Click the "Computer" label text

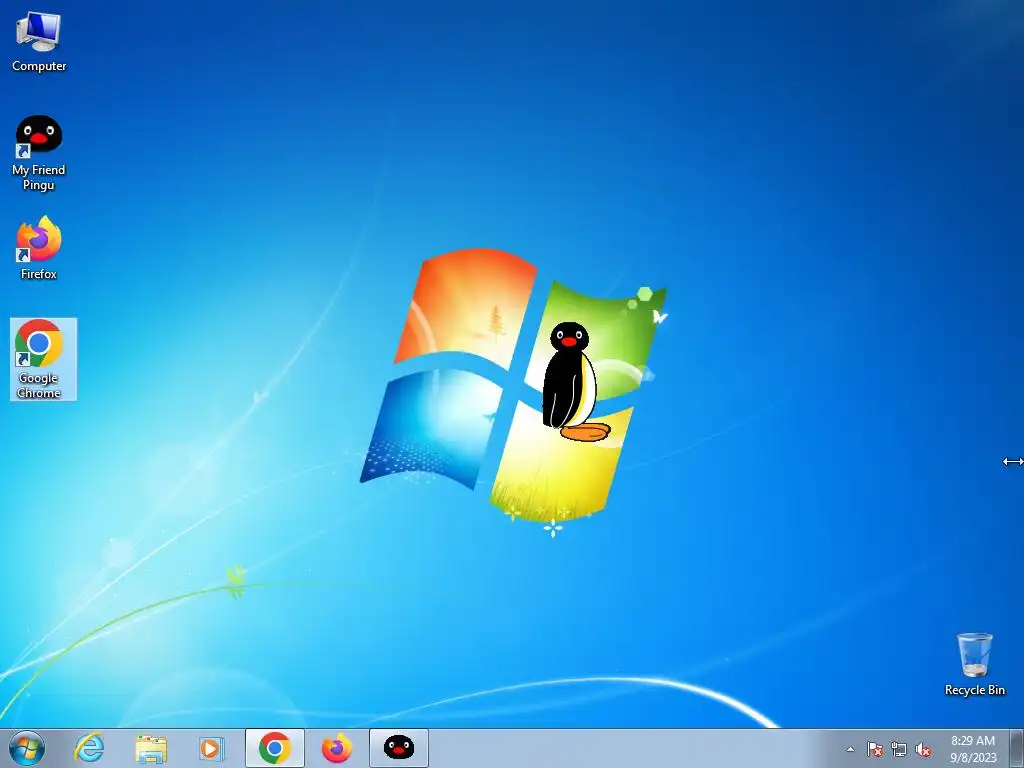click(x=39, y=66)
